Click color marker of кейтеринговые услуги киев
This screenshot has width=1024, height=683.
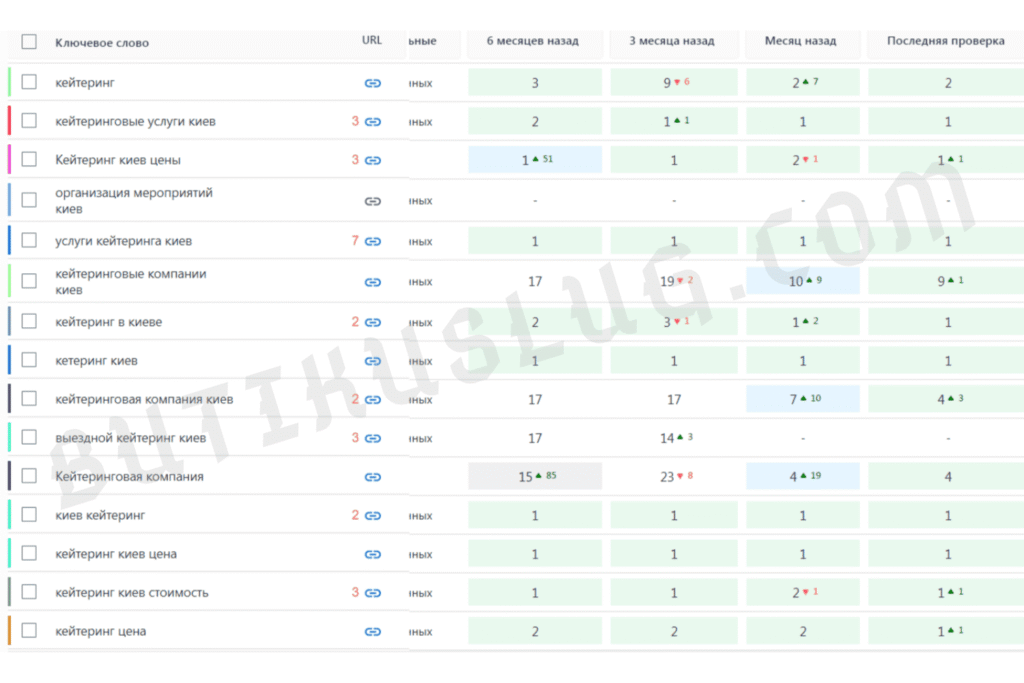click(9, 121)
